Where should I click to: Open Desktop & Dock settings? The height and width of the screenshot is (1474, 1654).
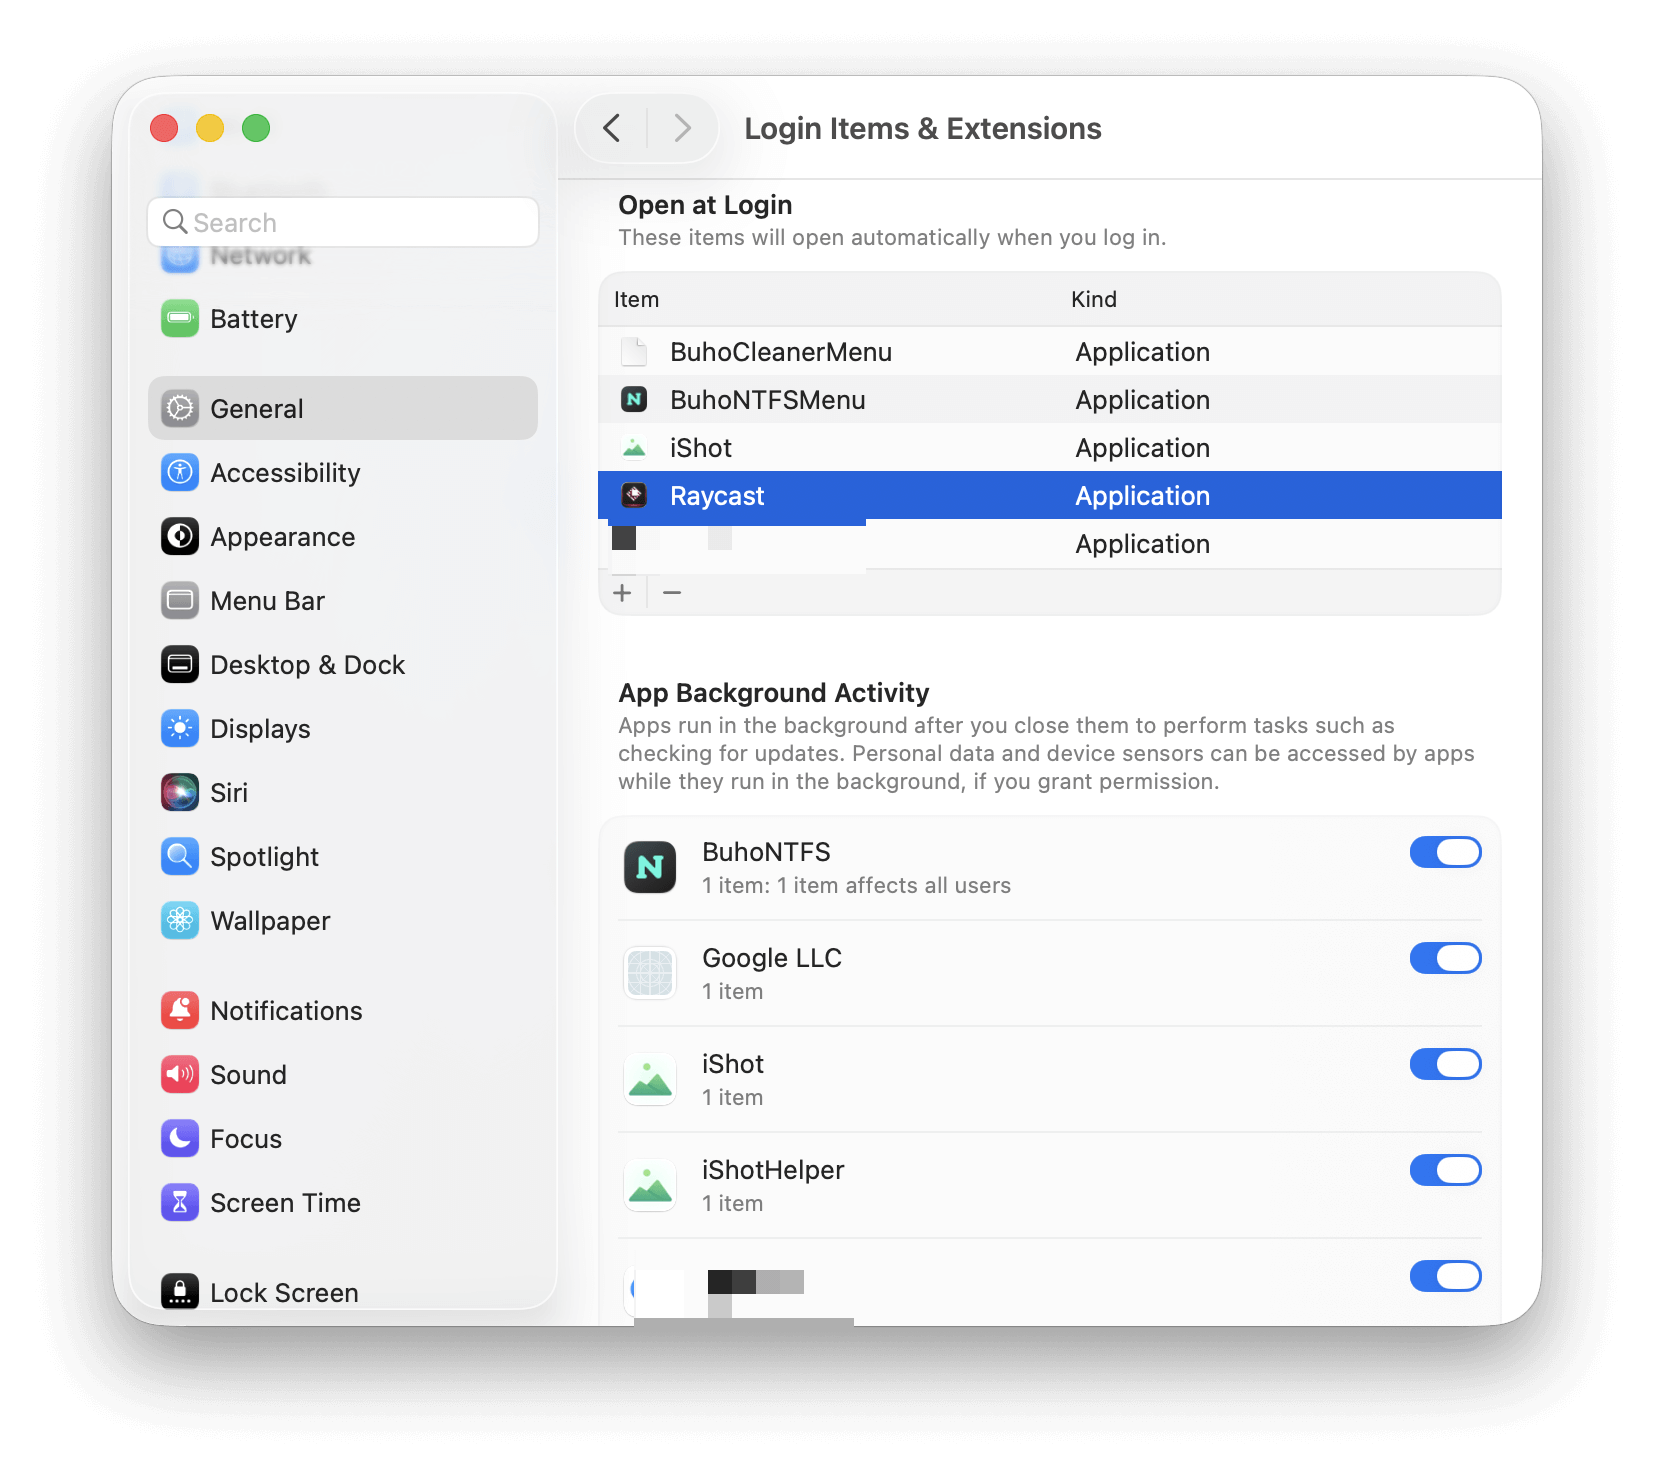click(308, 665)
